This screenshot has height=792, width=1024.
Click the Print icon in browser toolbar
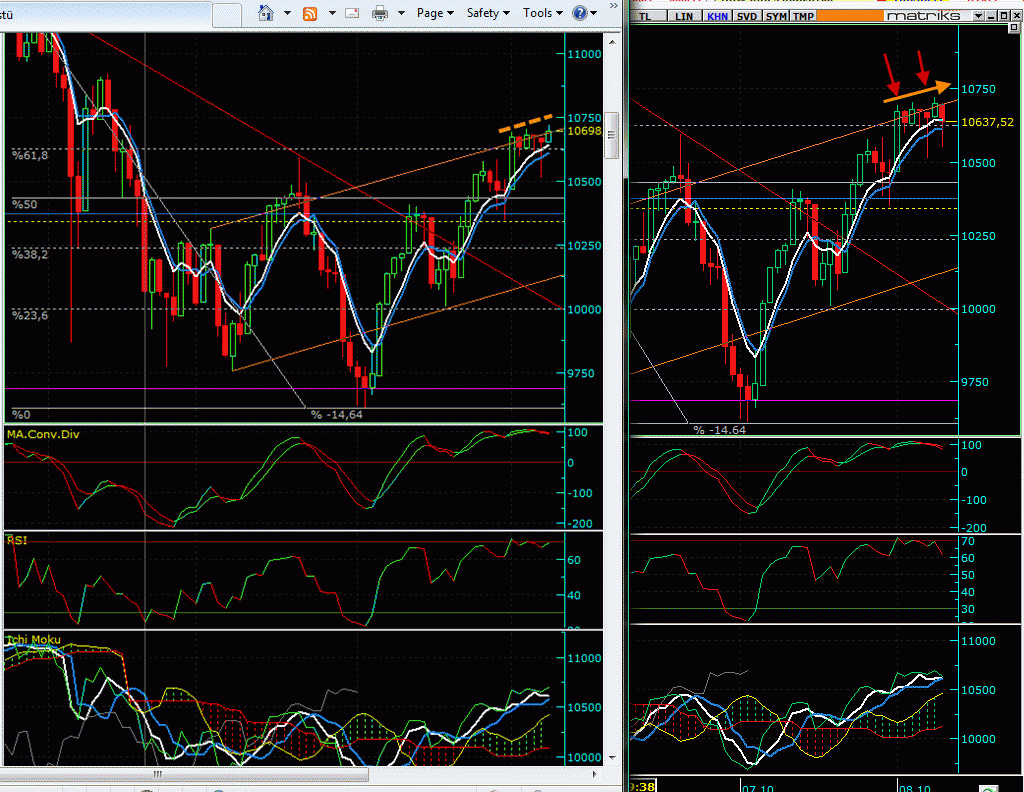tap(380, 13)
